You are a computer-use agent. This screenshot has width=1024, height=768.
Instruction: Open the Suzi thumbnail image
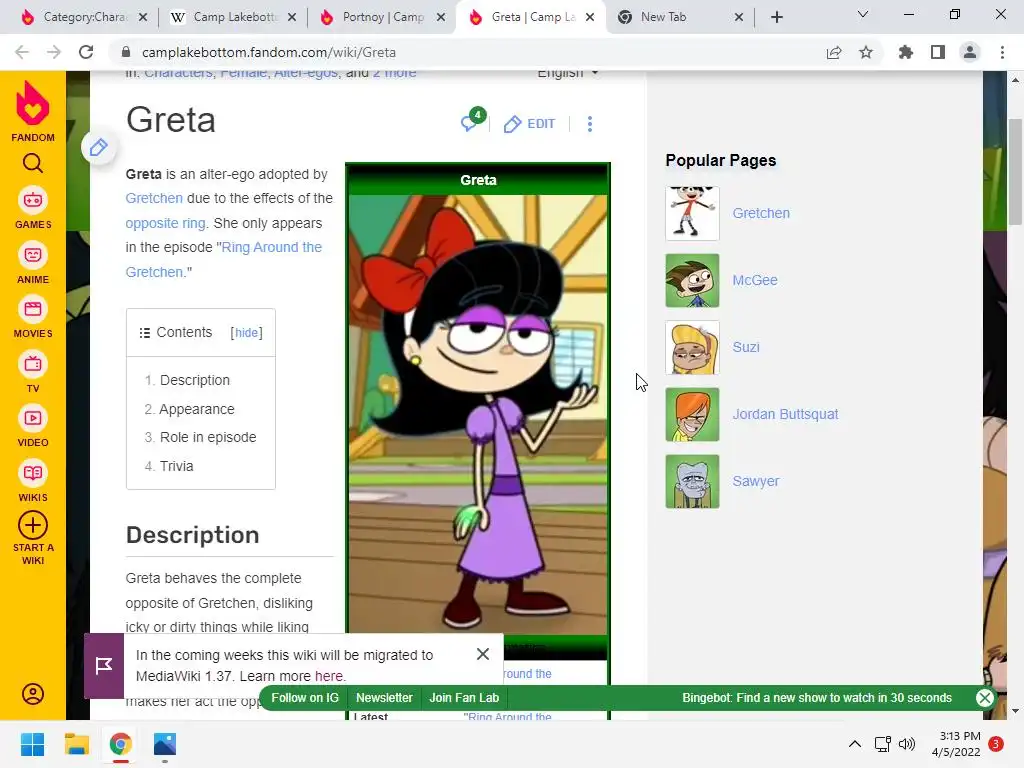(x=692, y=347)
